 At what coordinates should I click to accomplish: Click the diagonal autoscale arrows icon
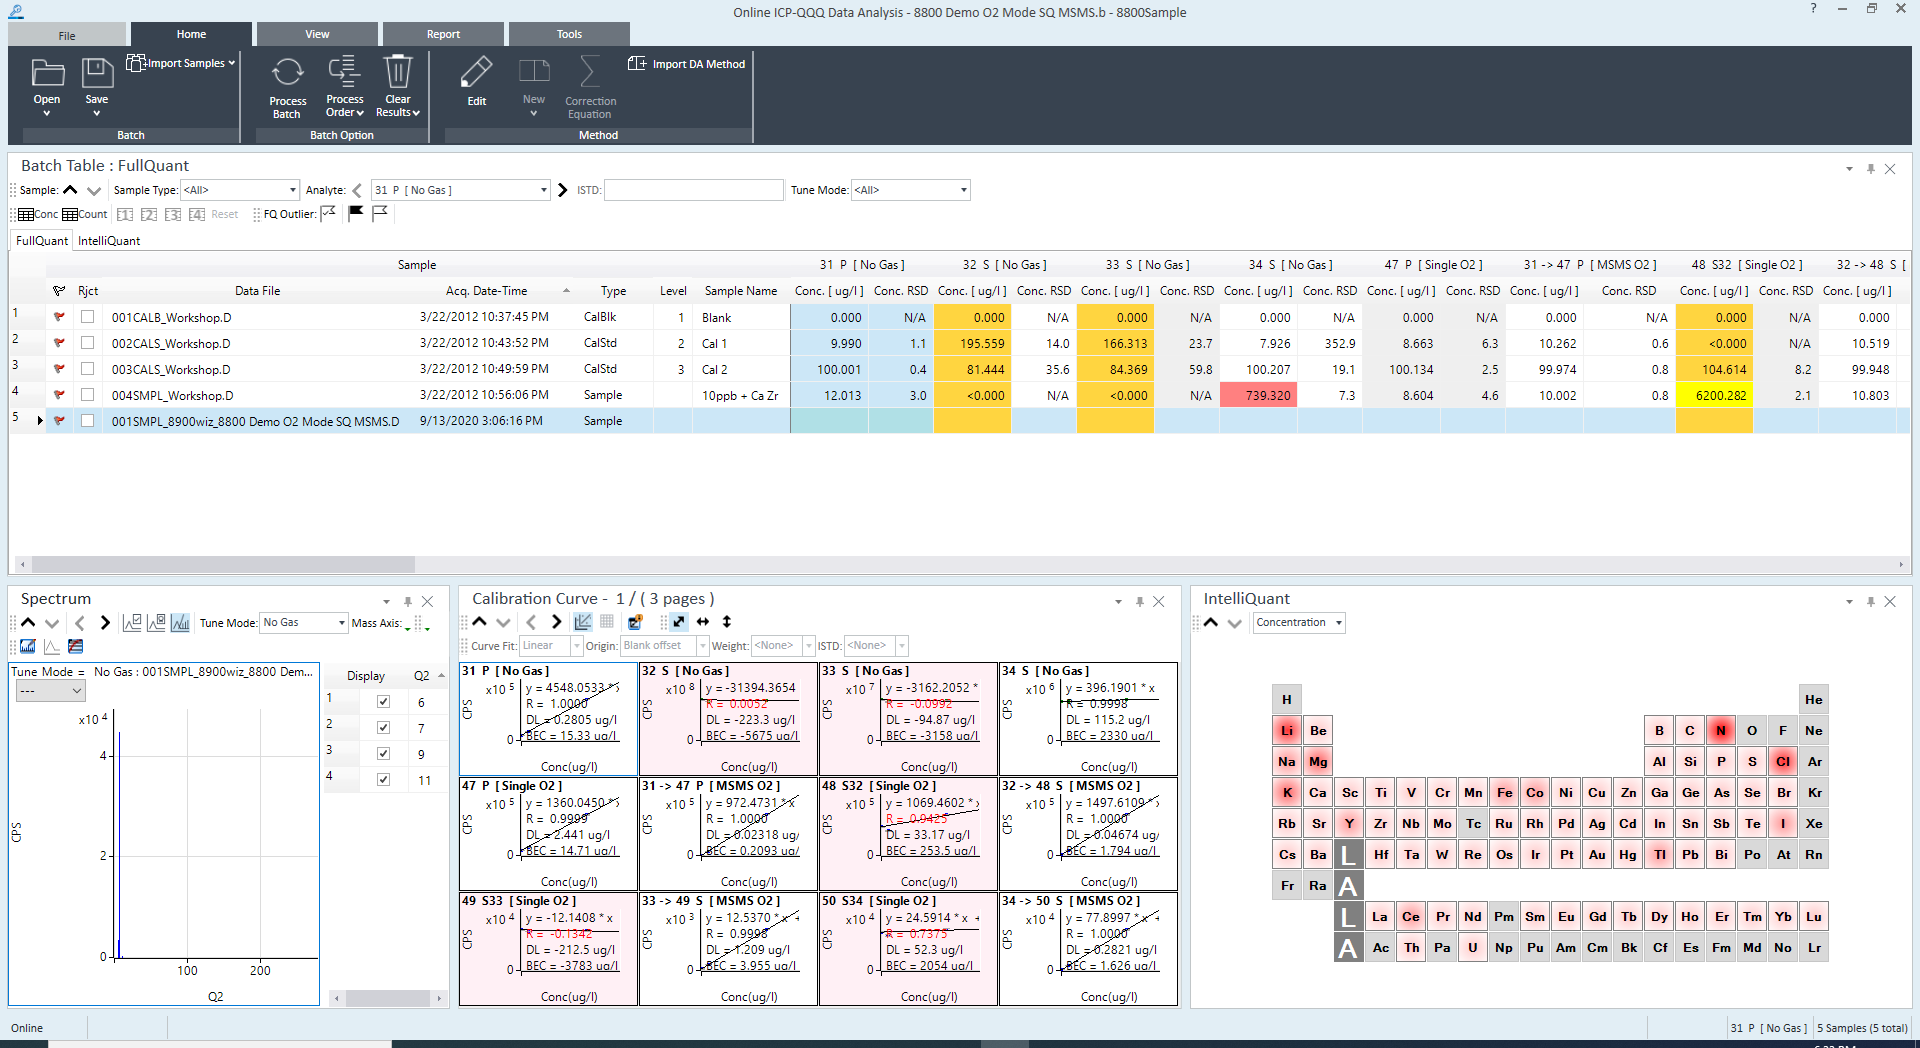tap(679, 622)
